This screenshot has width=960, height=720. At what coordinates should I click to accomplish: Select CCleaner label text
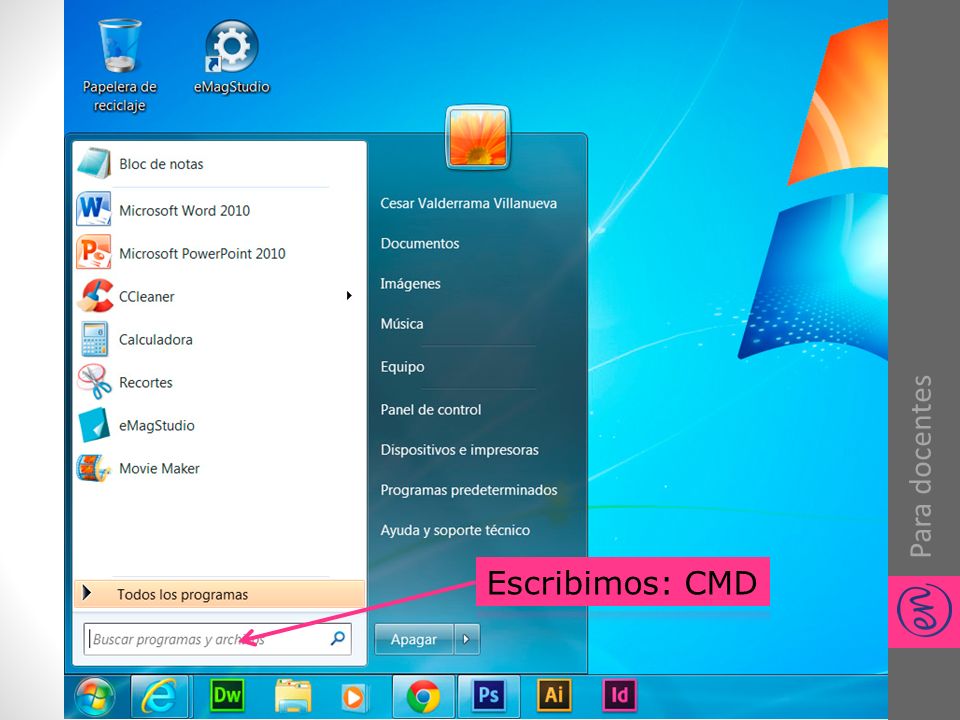click(x=146, y=296)
